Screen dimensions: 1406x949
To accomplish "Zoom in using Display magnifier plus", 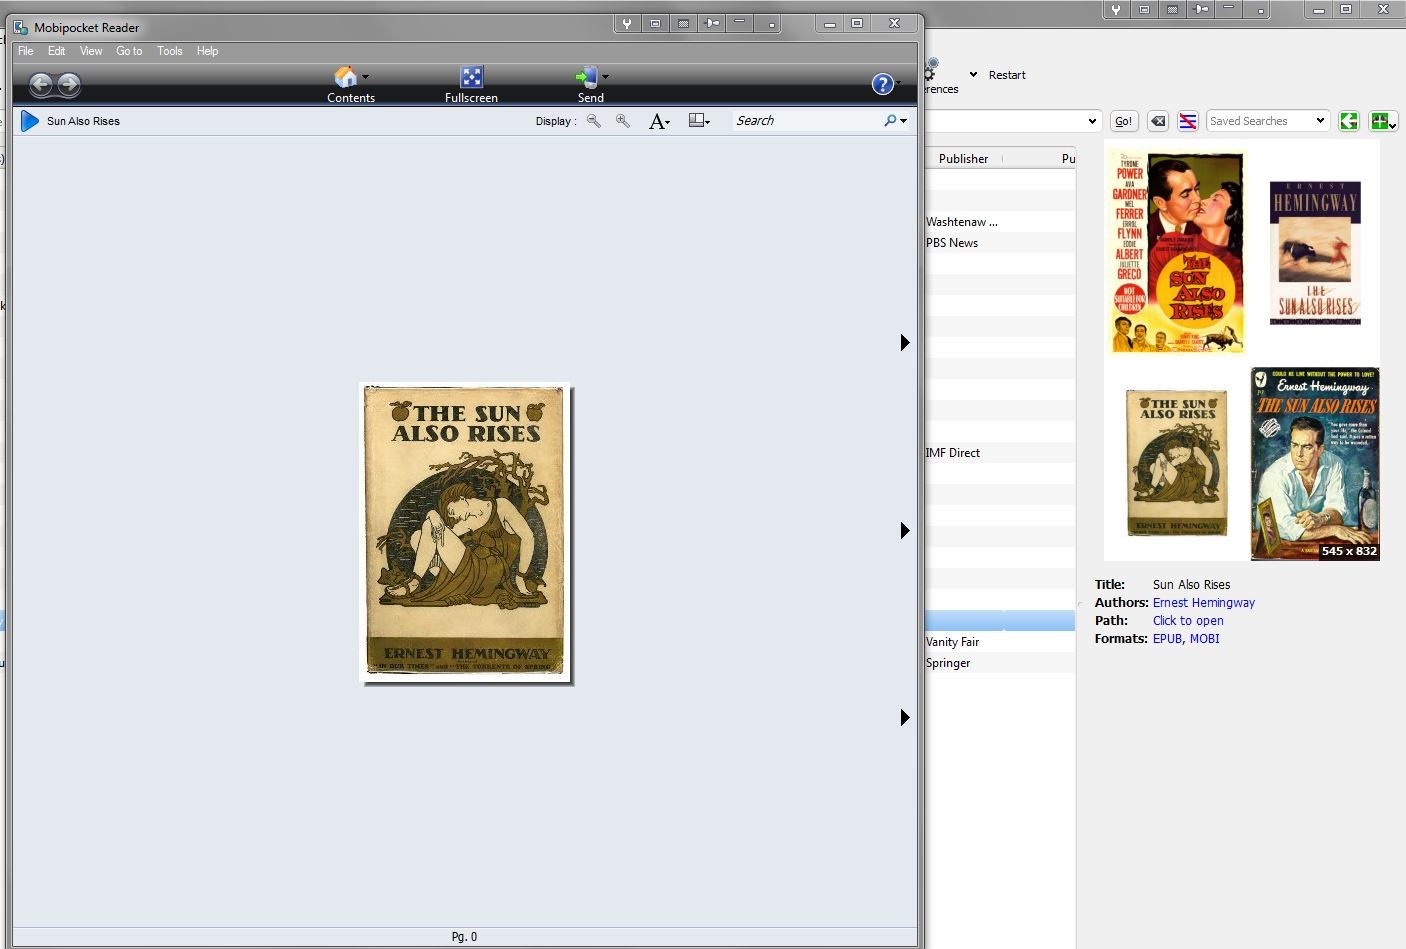I will point(623,121).
